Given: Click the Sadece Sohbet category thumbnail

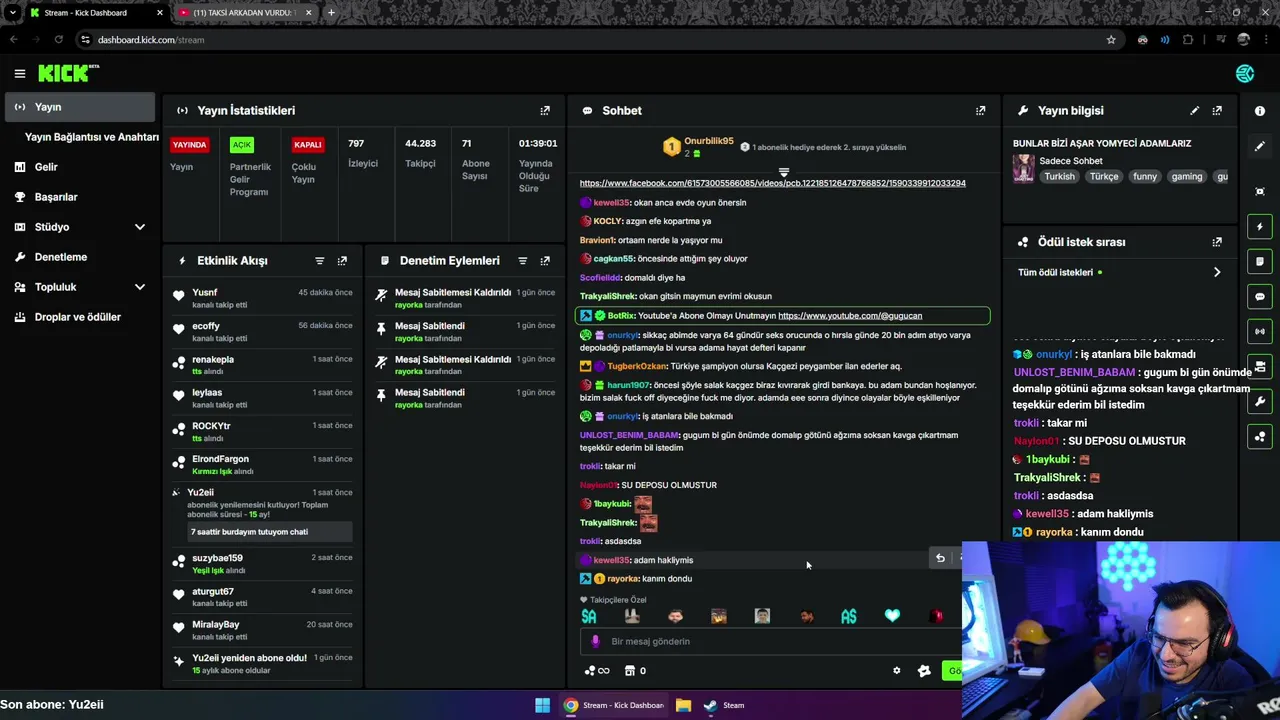Looking at the screenshot, I should click(x=1023, y=168).
